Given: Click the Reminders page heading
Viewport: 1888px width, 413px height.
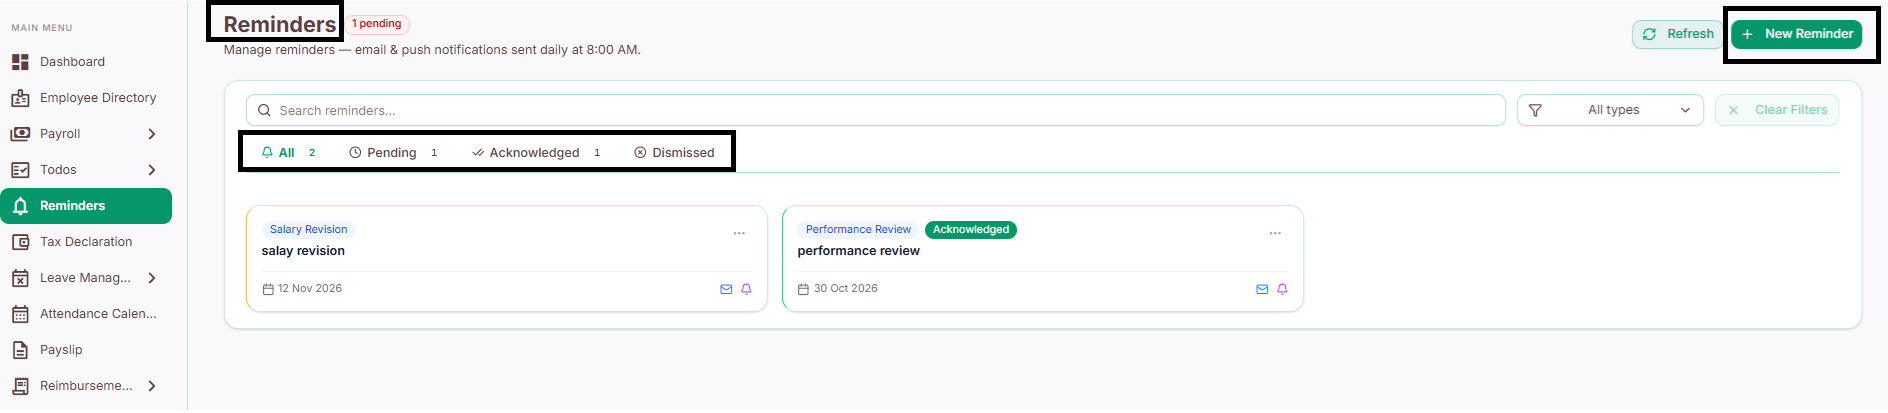Looking at the screenshot, I should click(280, 24).
